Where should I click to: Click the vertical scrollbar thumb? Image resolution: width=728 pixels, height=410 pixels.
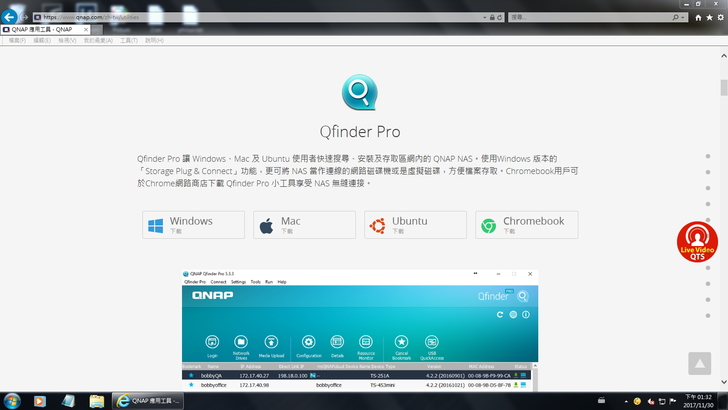(x=724, y=88)
